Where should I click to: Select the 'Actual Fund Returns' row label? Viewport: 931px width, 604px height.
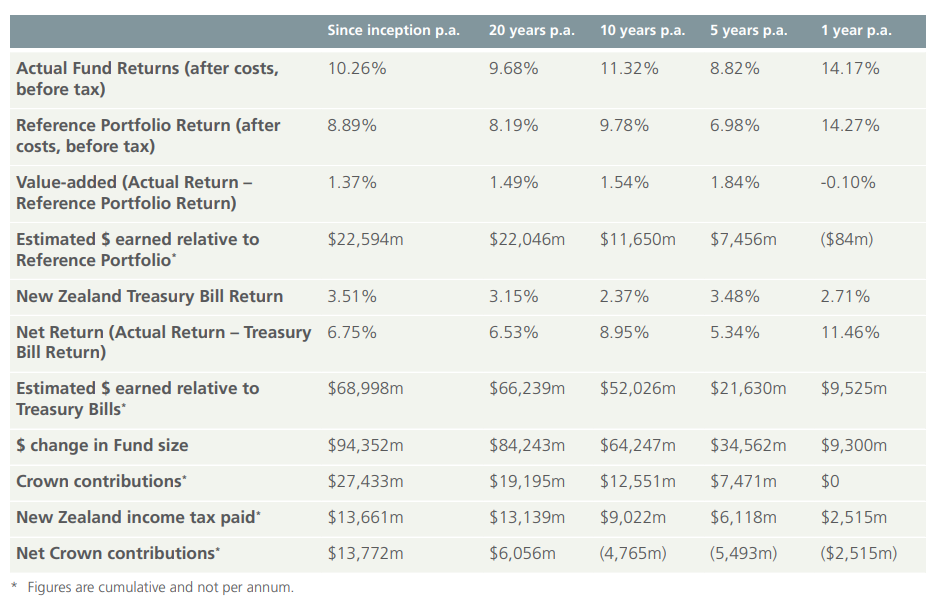[x=147, y=78]
